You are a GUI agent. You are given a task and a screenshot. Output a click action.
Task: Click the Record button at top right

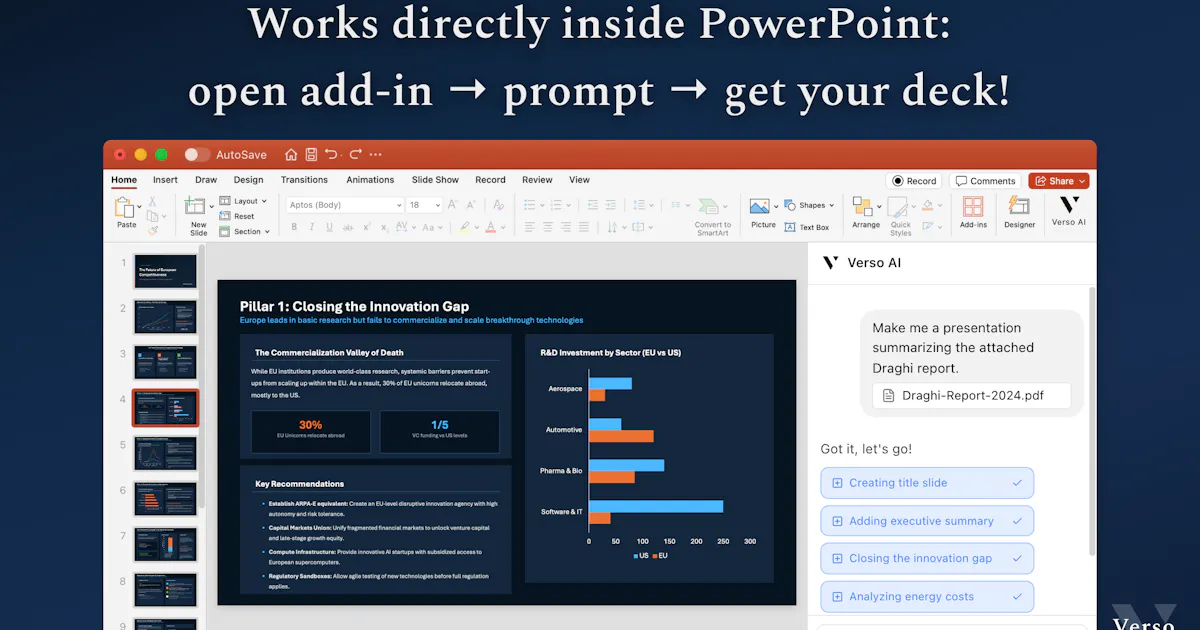[914, 181]
